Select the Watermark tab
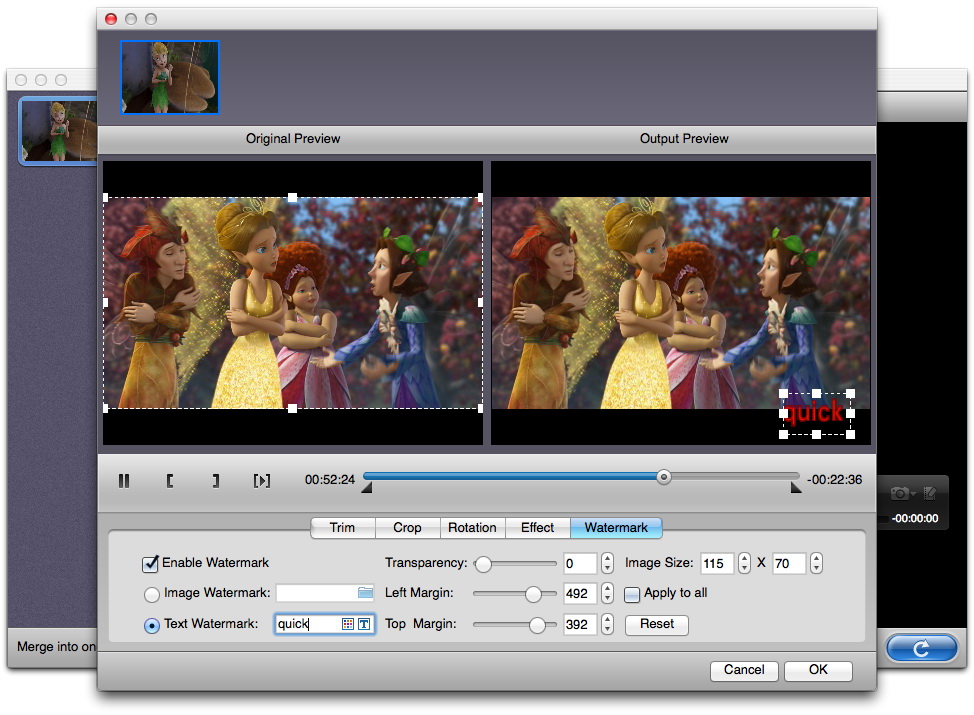 pyautogui.click(x=616, y=527)
